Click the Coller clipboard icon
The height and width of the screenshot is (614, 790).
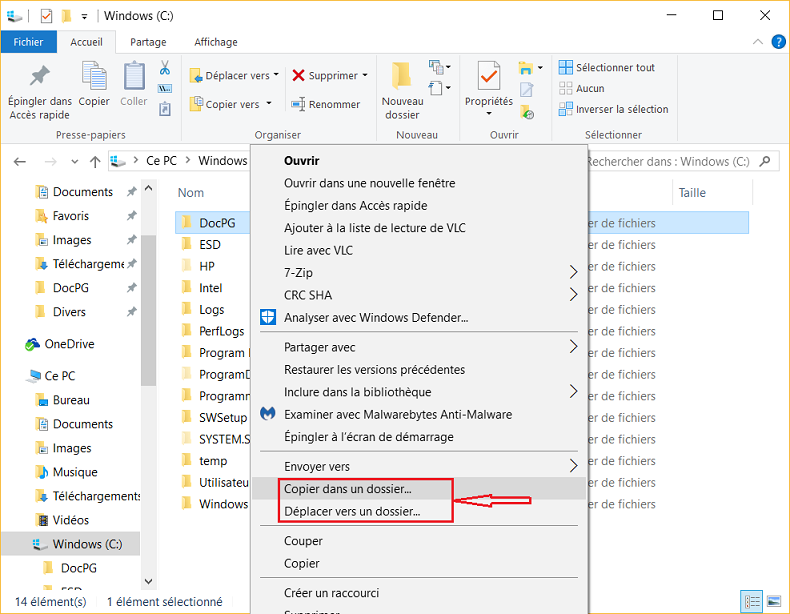pos(134,76)
